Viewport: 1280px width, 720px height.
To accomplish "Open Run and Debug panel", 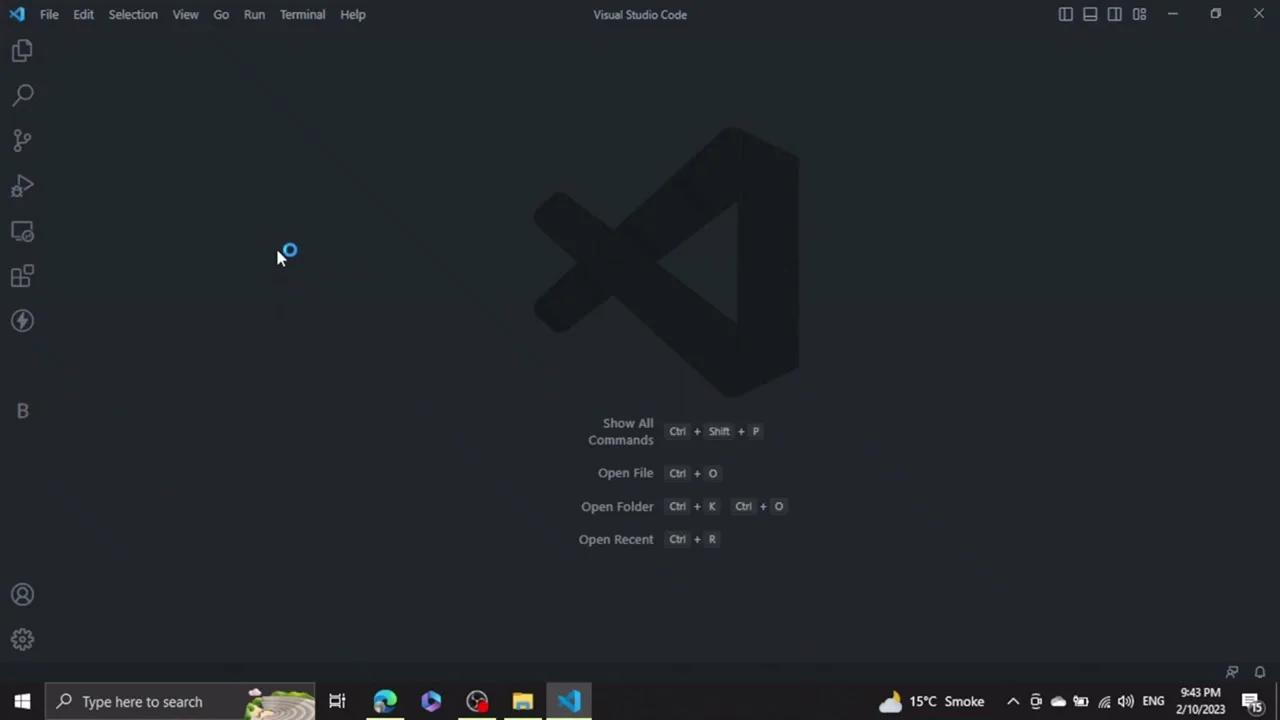I will coord(22,186).
